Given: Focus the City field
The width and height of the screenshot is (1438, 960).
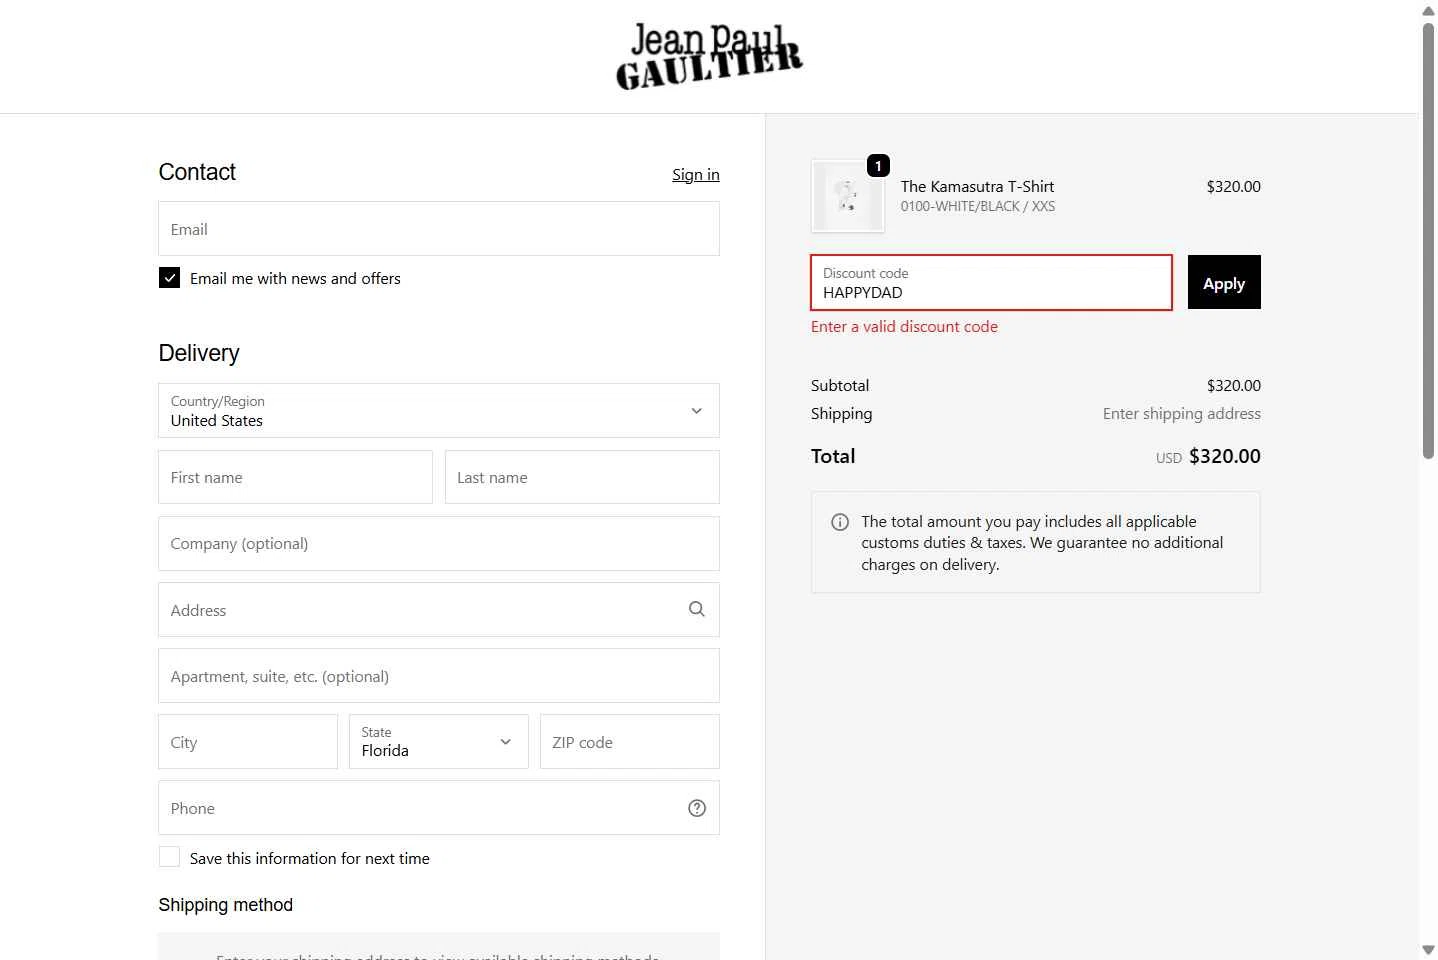Looking at the screenshot, I should coord(248,741).
